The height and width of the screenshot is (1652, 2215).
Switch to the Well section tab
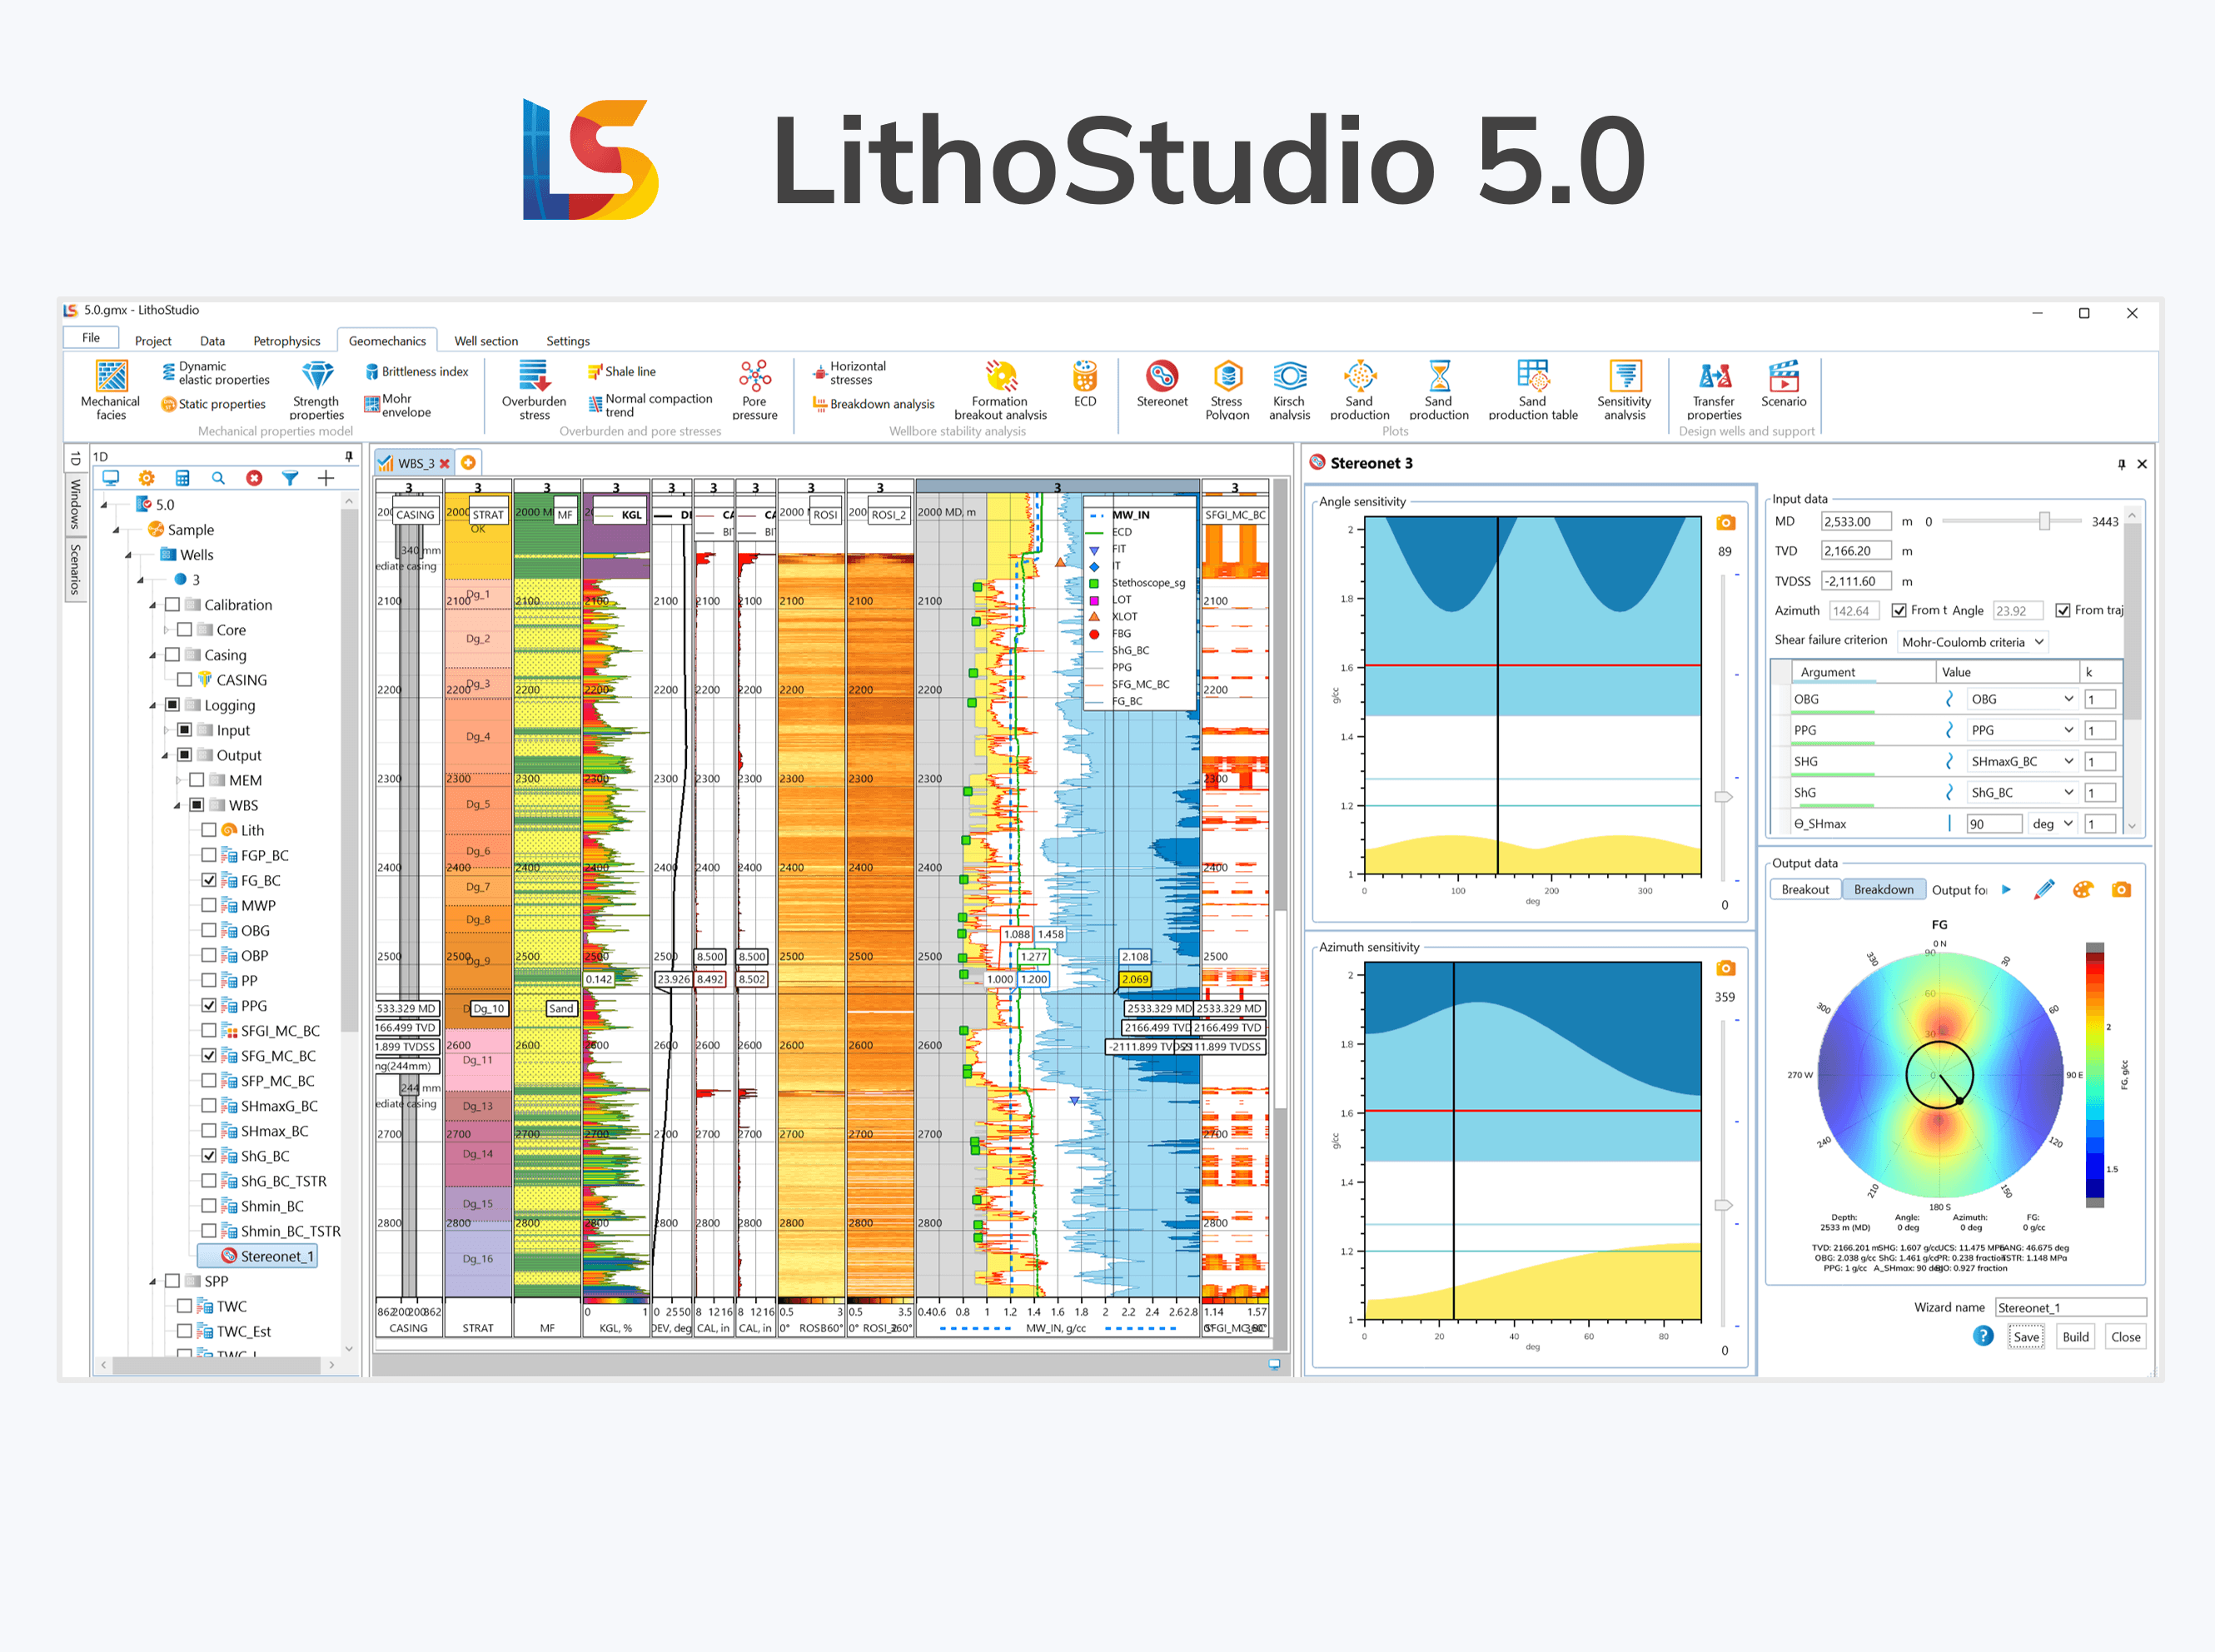(486, 341)
